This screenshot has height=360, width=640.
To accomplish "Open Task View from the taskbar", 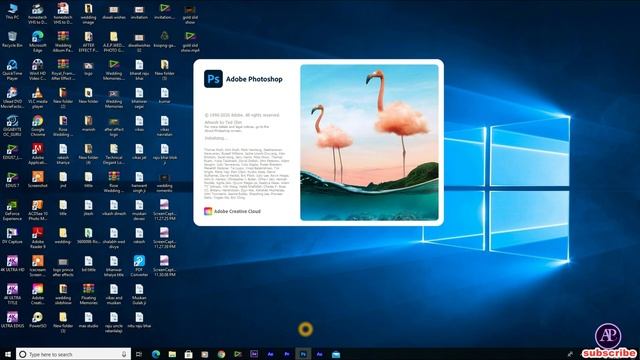I will click(139, 354).
